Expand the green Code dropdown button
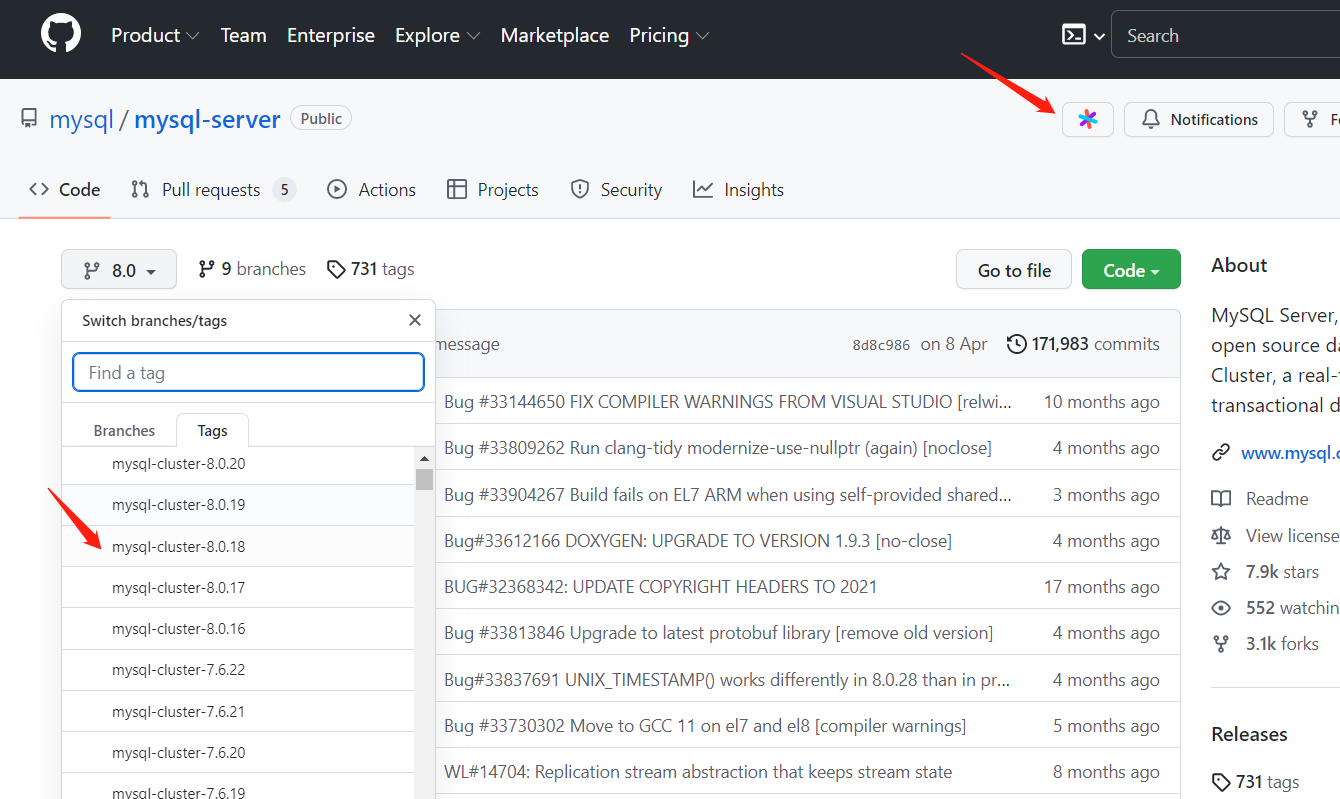The height and width of the screenshot is (799, 1340). coord(1131,270)
